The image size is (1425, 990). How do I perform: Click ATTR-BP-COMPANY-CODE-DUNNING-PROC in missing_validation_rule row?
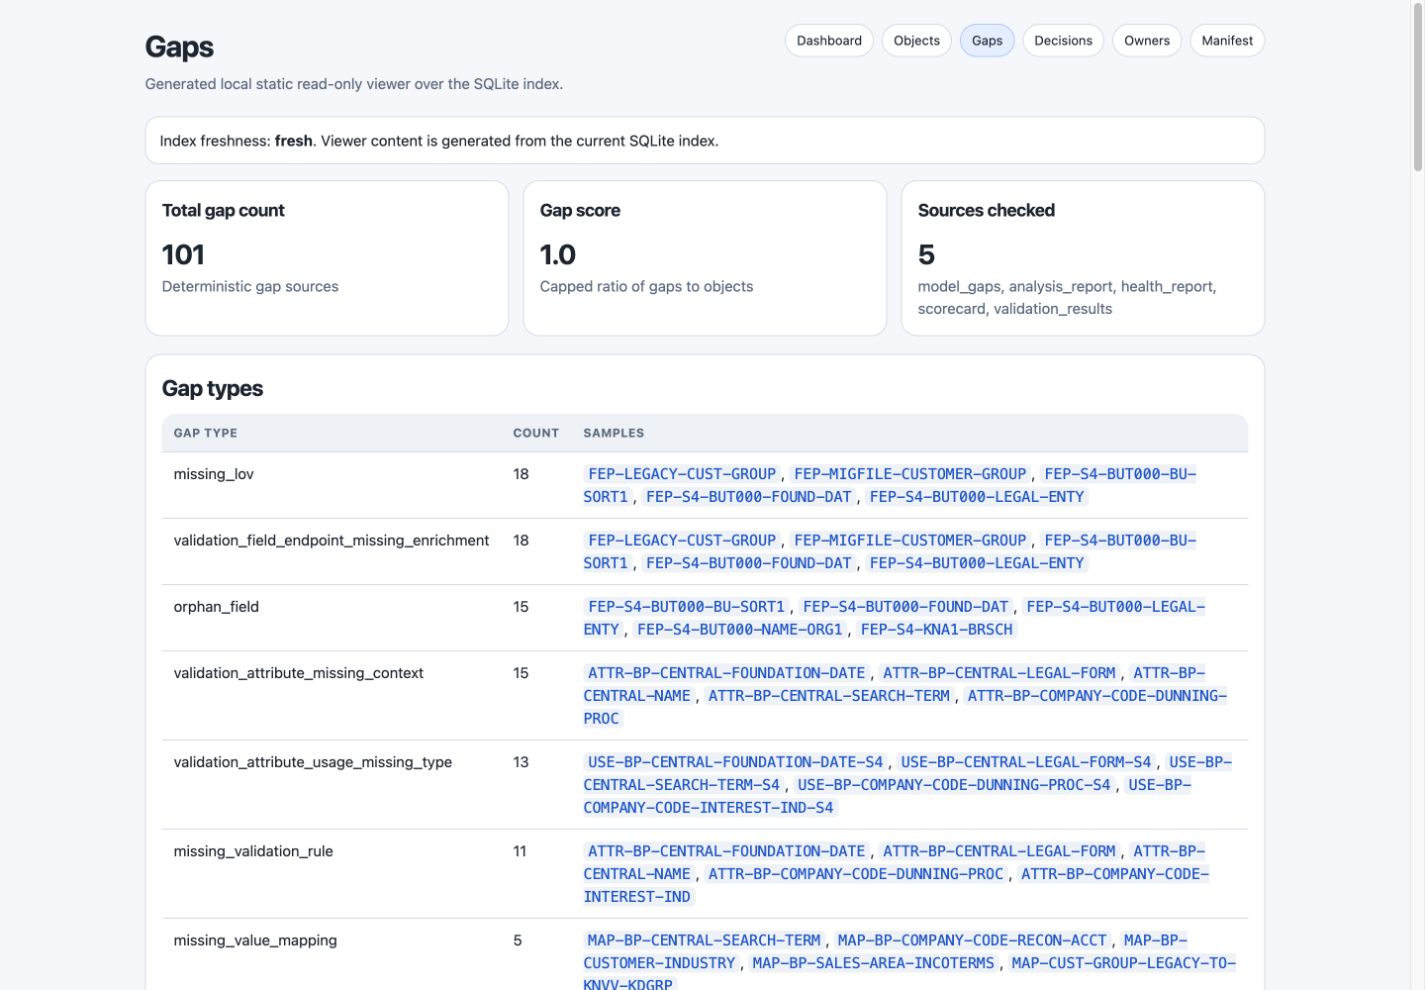(856, 874)
